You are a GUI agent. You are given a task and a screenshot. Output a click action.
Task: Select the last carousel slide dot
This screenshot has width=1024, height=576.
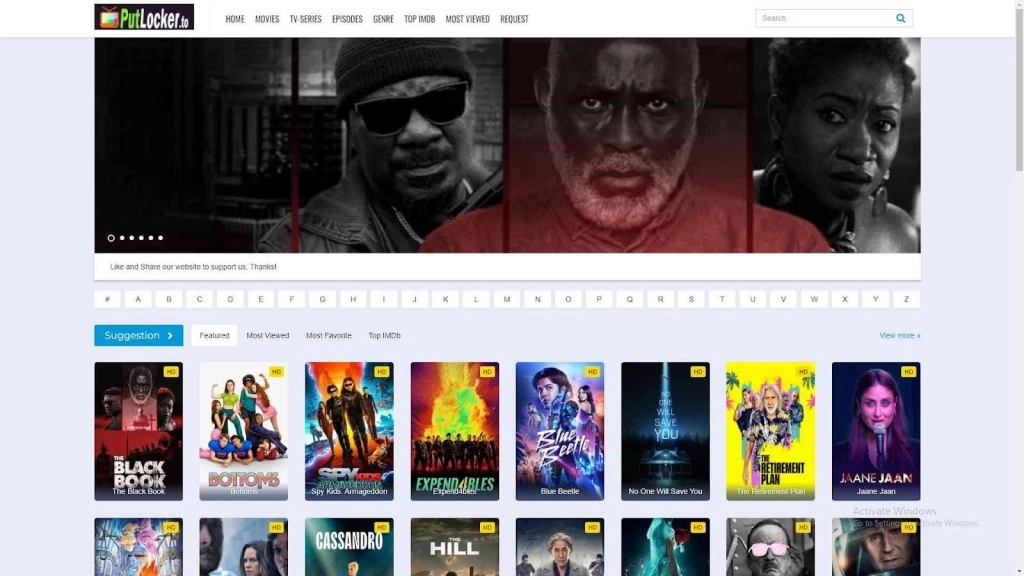click(160, 238)
